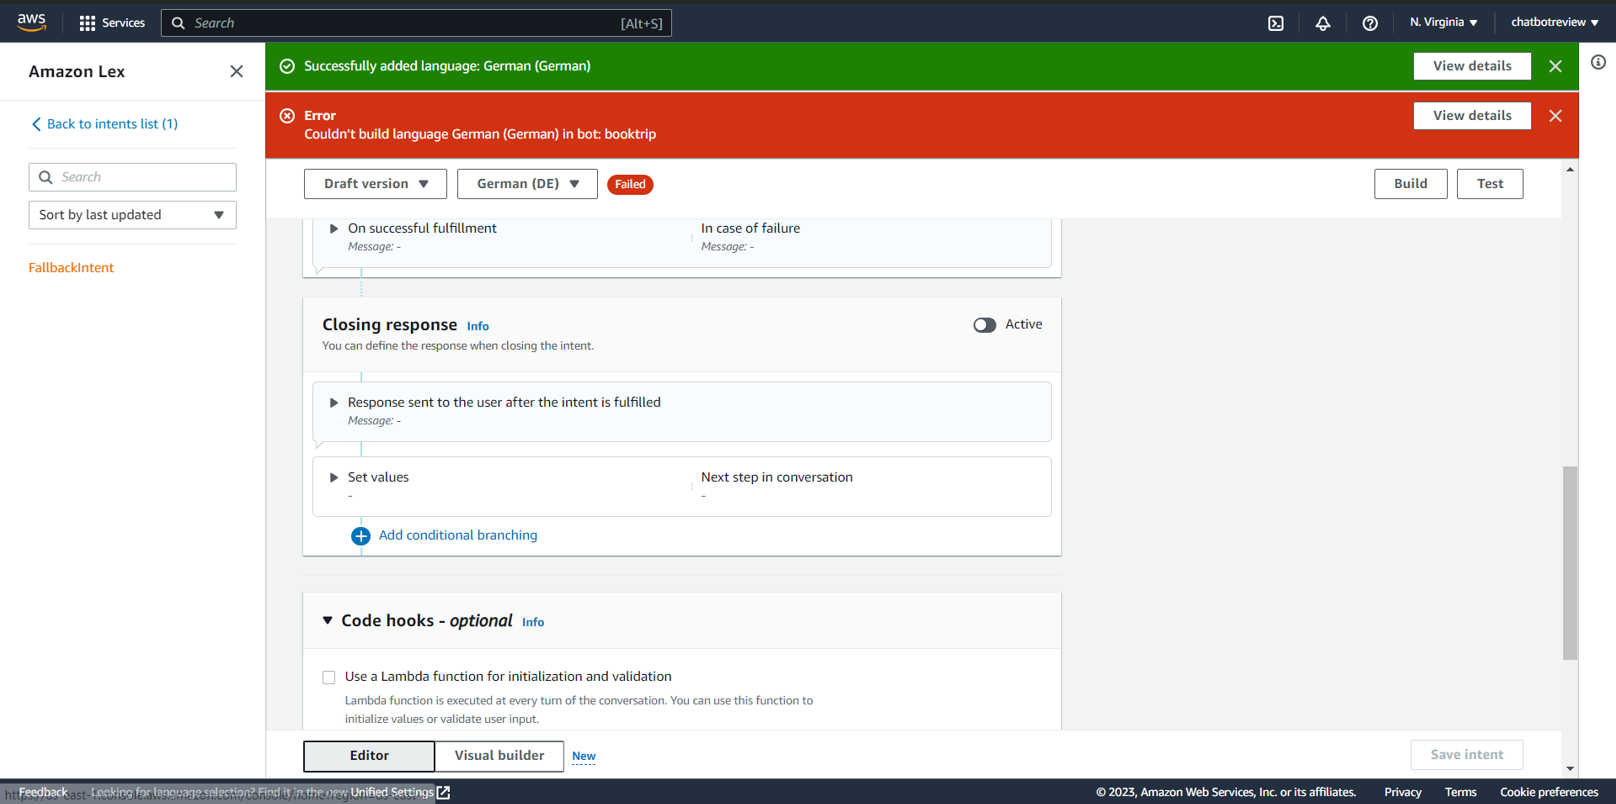Click the plus icon for conditional branching
The width and height of the screenshot is (1616, 804).
click(x=361, y=536)
